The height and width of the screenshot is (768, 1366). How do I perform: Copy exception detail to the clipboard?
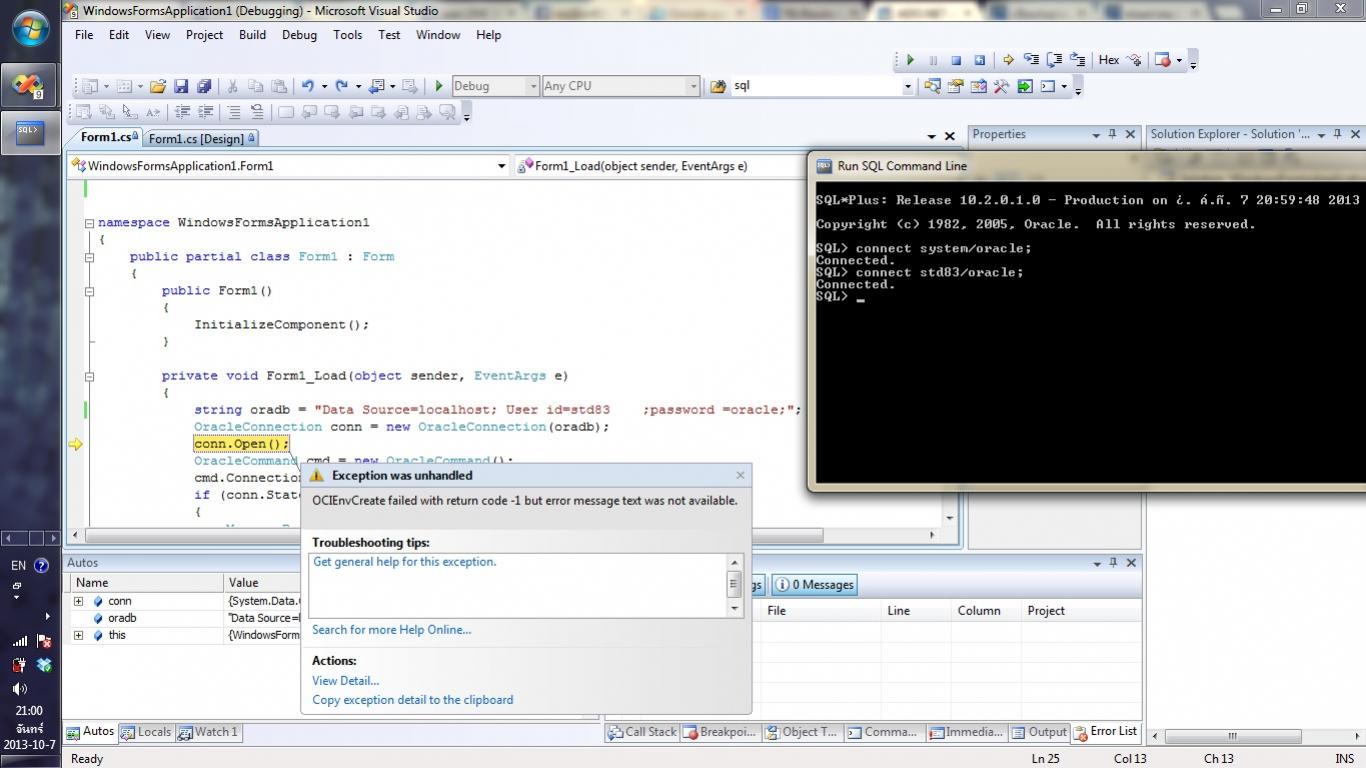(x=412, y=700)
